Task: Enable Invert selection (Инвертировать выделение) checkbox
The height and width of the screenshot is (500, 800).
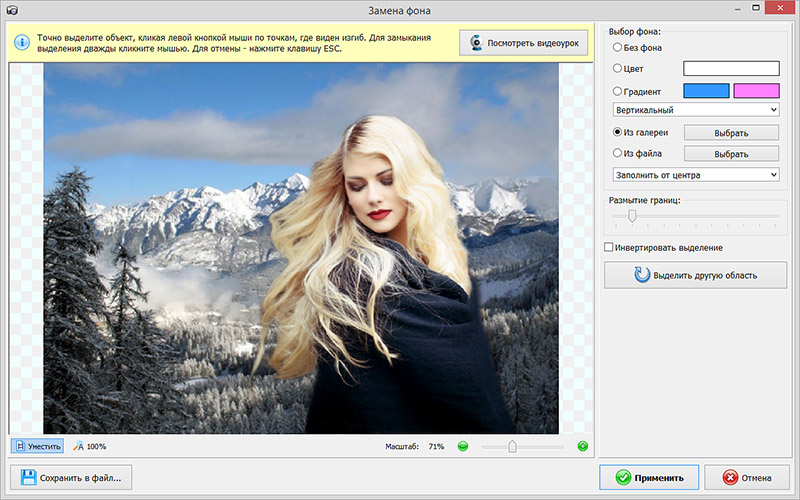Action: (x=609, y=247)
